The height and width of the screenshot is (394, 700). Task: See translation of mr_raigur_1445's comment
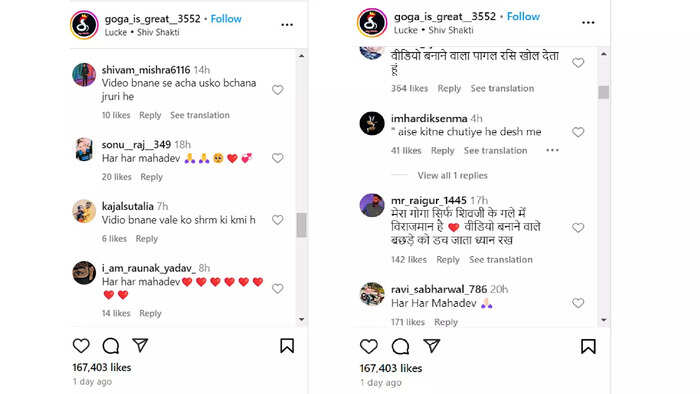(x=500, y=259)
